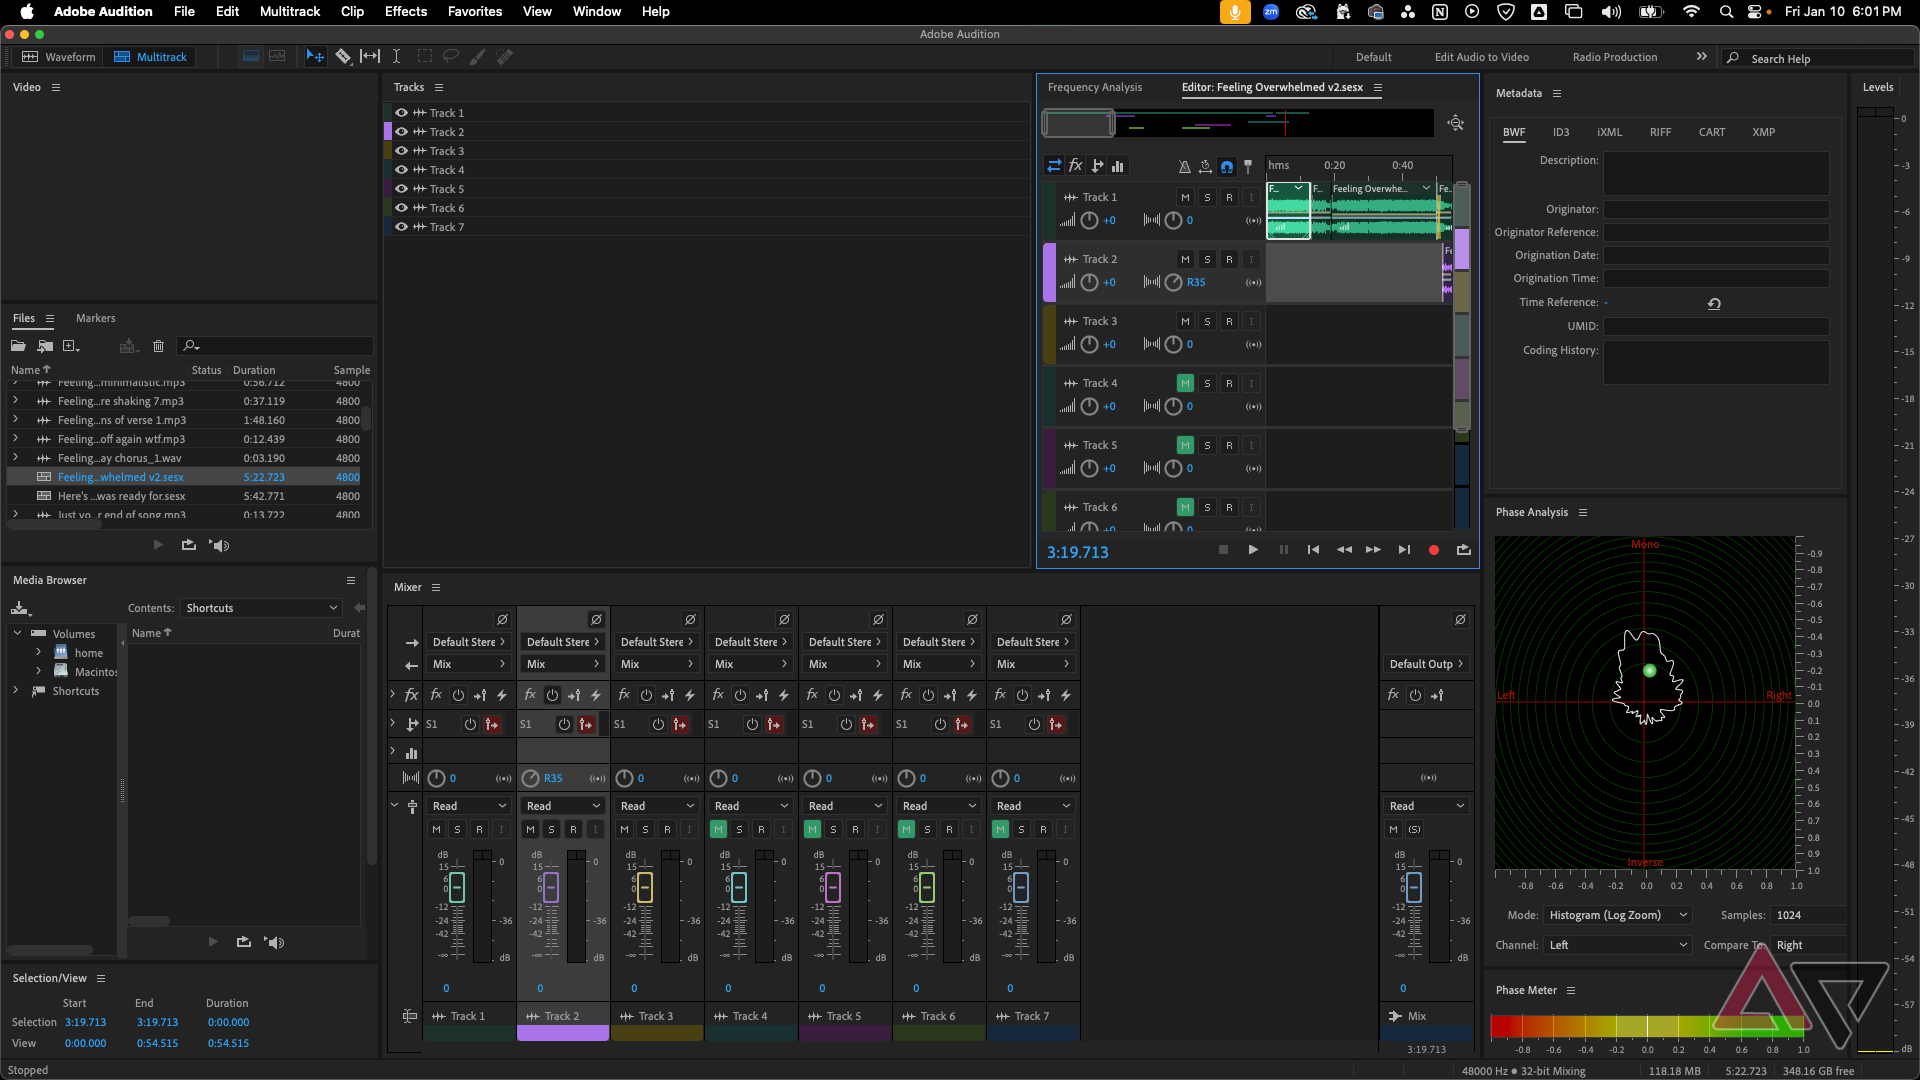The image size is (1920, 1080).
Task: Select the Time Selection tool
Action: (396, 57)
